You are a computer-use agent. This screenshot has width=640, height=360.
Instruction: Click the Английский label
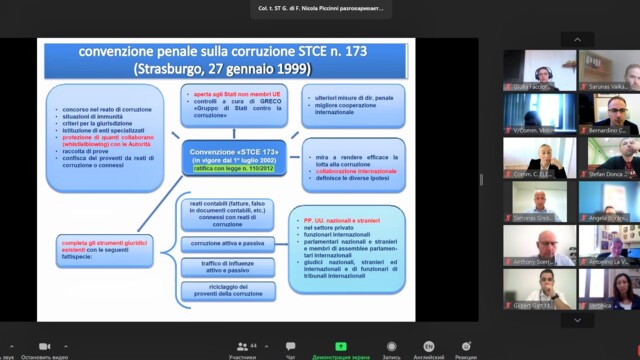click(x=429, y=357)
